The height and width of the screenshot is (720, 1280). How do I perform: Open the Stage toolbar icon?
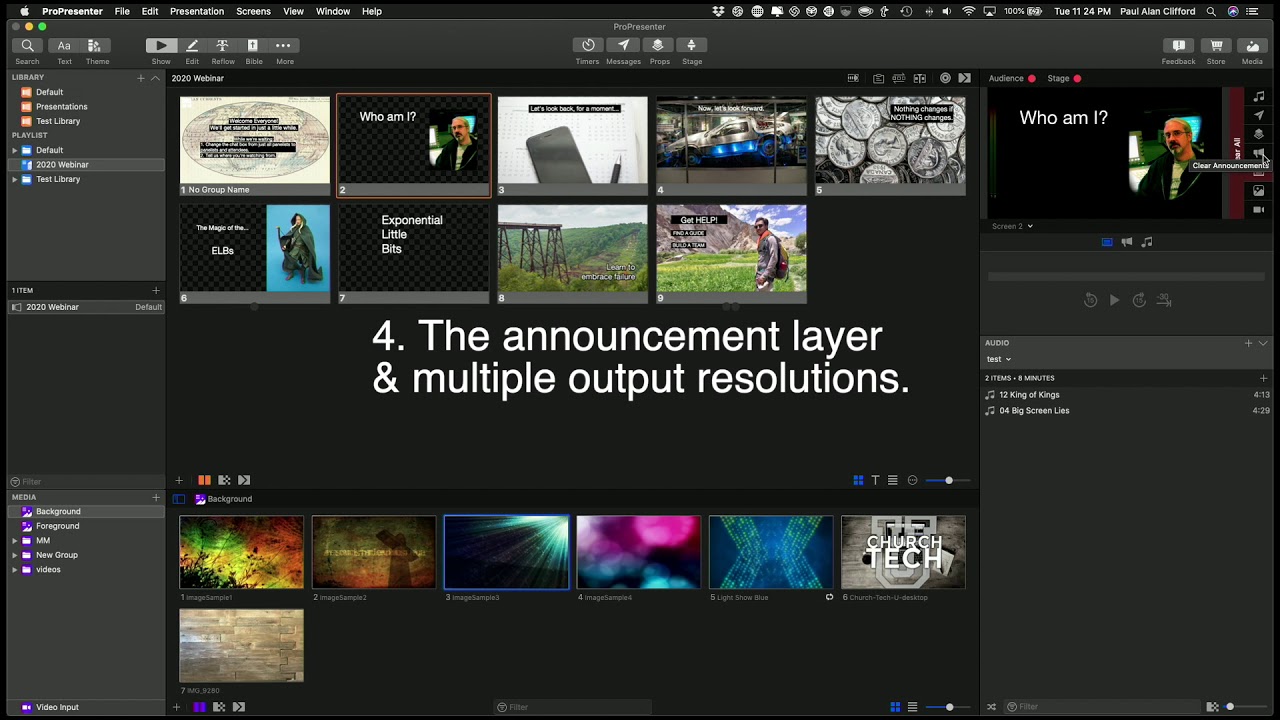click(691, 46)
